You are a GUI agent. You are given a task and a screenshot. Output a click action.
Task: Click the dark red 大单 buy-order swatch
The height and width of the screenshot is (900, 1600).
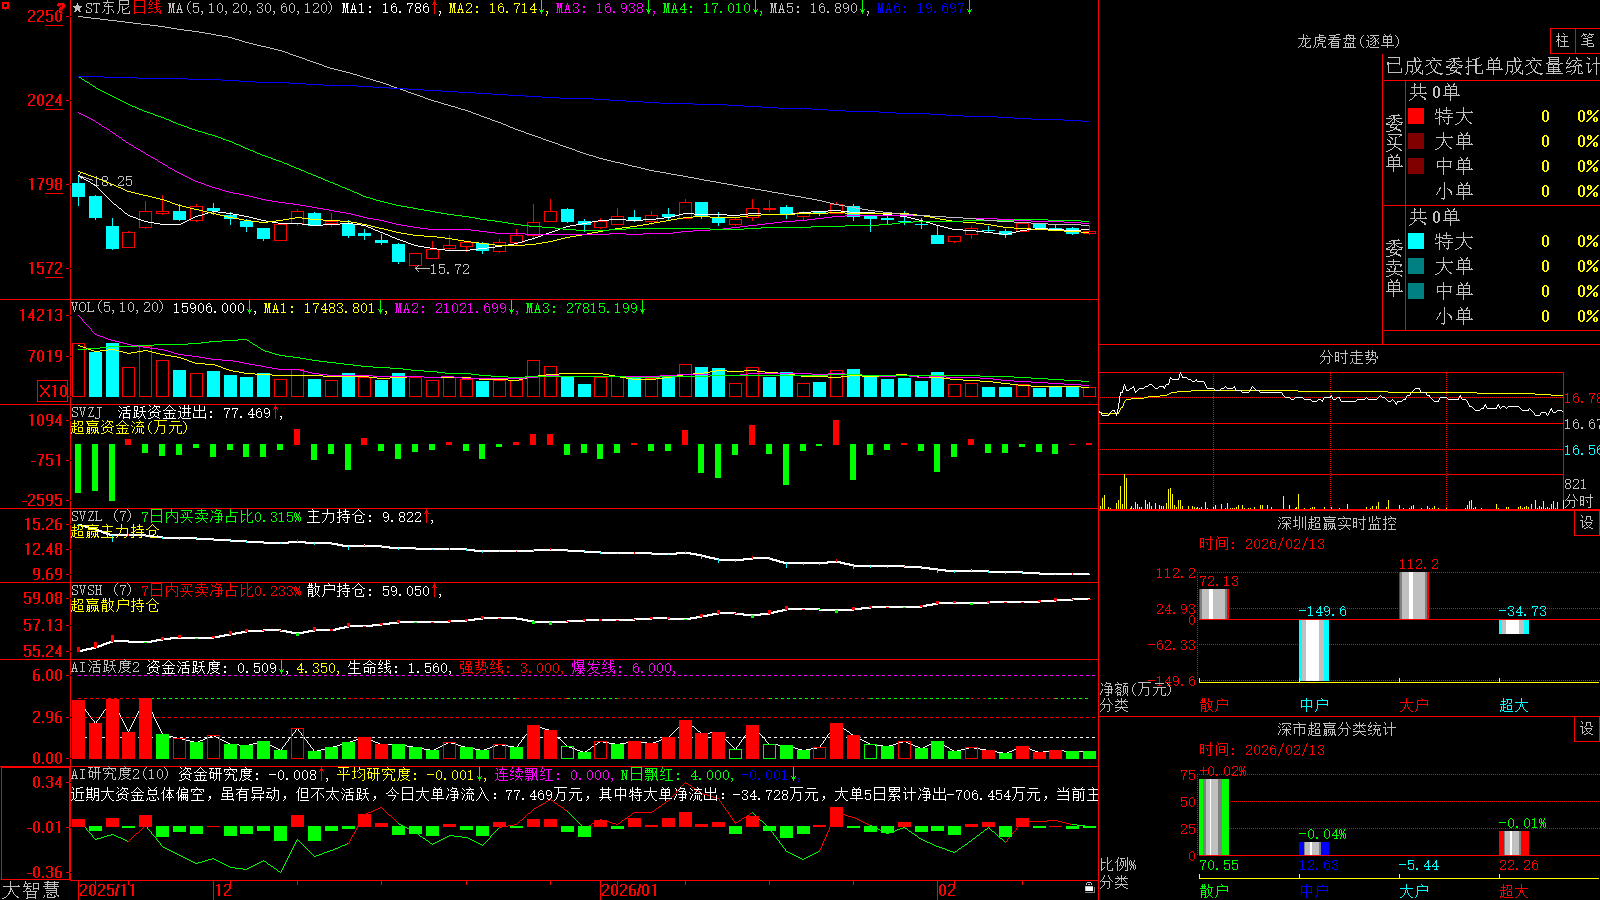(1416, 141)
